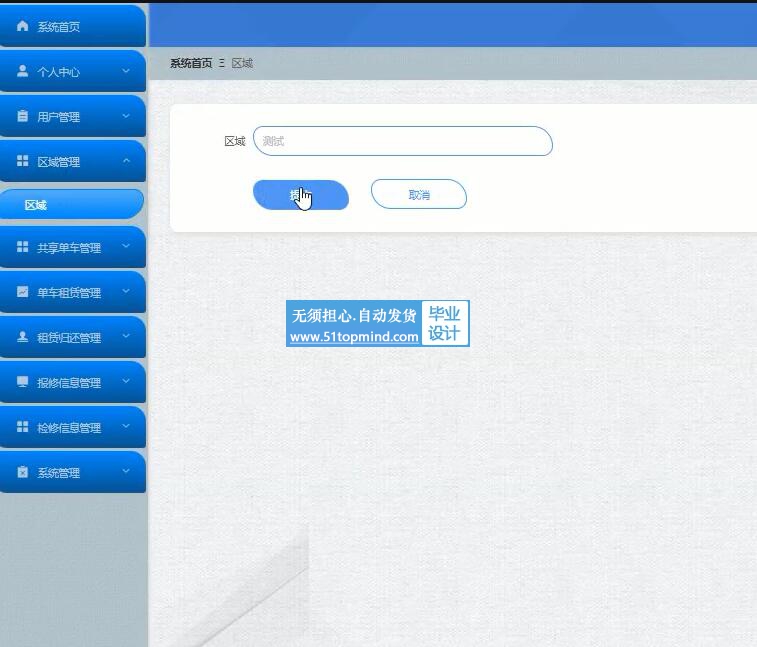Image resolution: width=757 pixels, height=647 pixels.
Task: Open the 单车租赁管理 menu label
Action: coord(69,293)
